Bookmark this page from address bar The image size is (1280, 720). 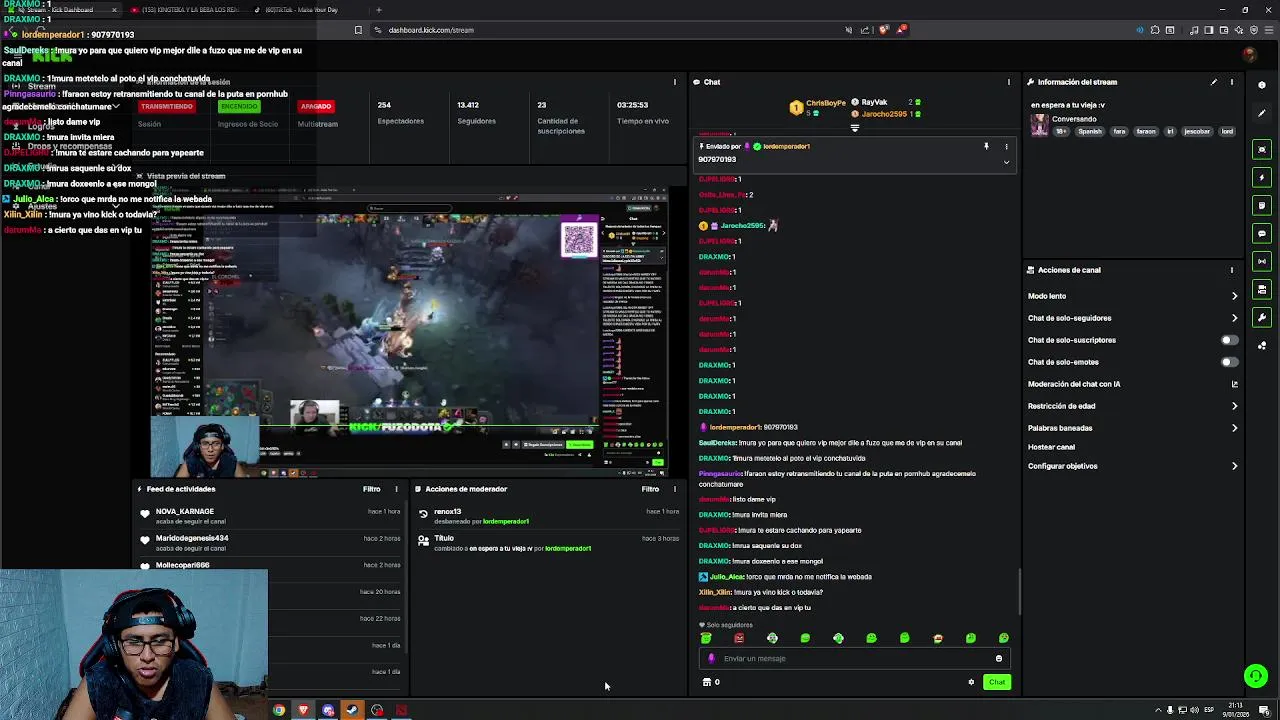pyautogui.click(x=358, y=30)
